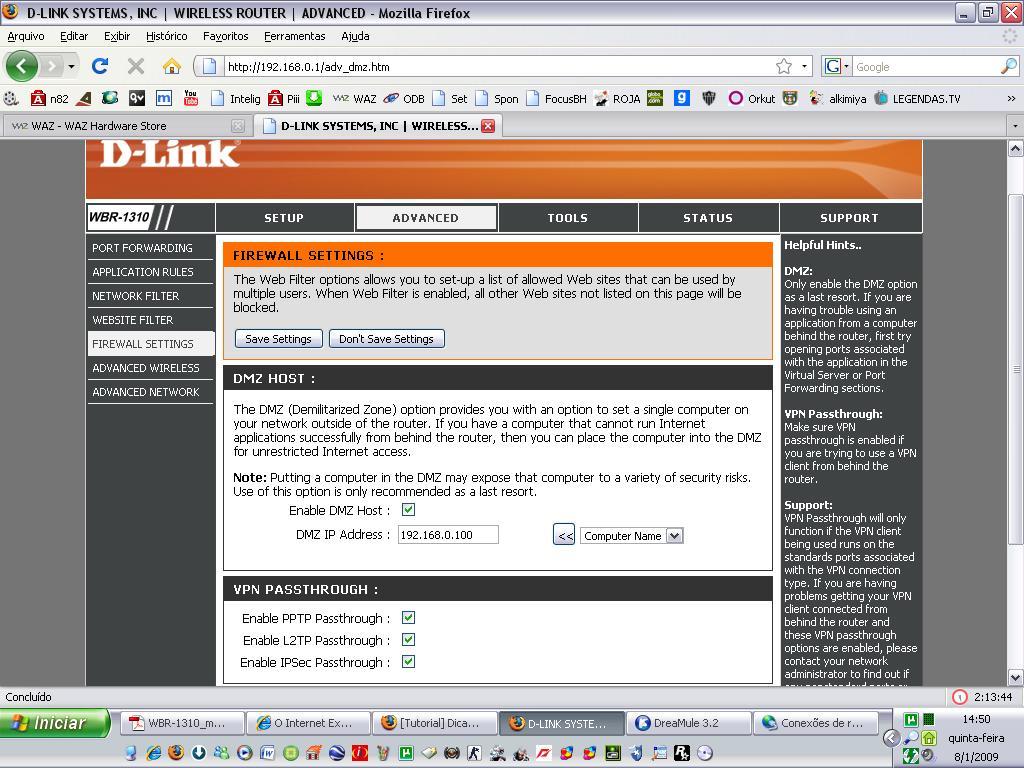Open the ROJA bookmark
The width and height of the screenshot is (1024, 768).
616,99
